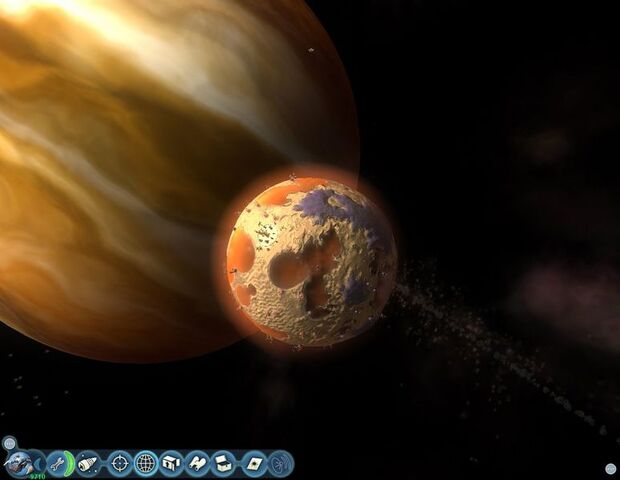Click the green energy arc meter
Image resolution: width=620 pixels, height=480 pixels.
tap(70, 463)
